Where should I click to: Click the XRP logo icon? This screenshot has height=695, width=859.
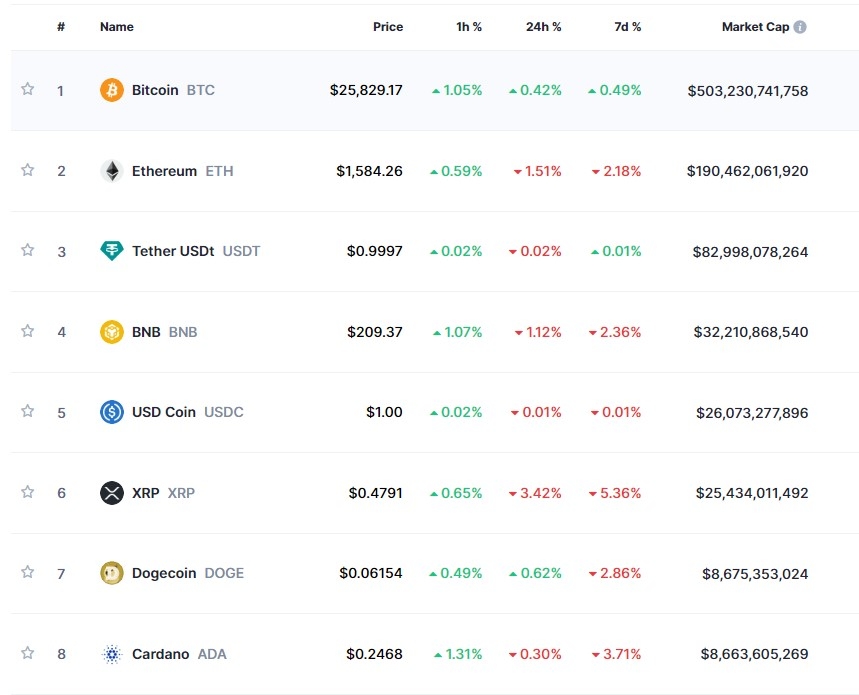[x=112, y=493]
